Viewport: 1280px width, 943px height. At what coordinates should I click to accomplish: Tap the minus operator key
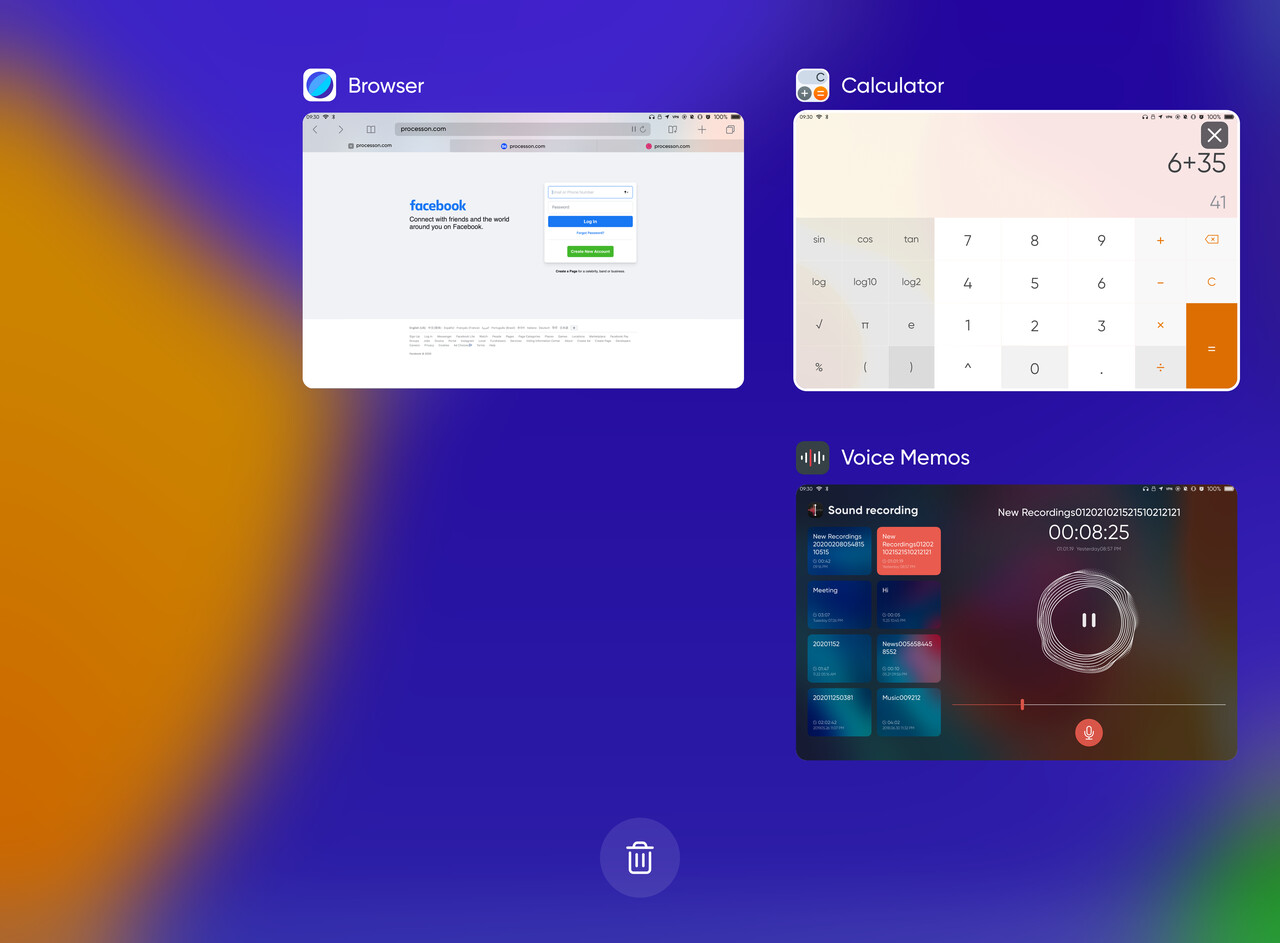[1160, 282]
